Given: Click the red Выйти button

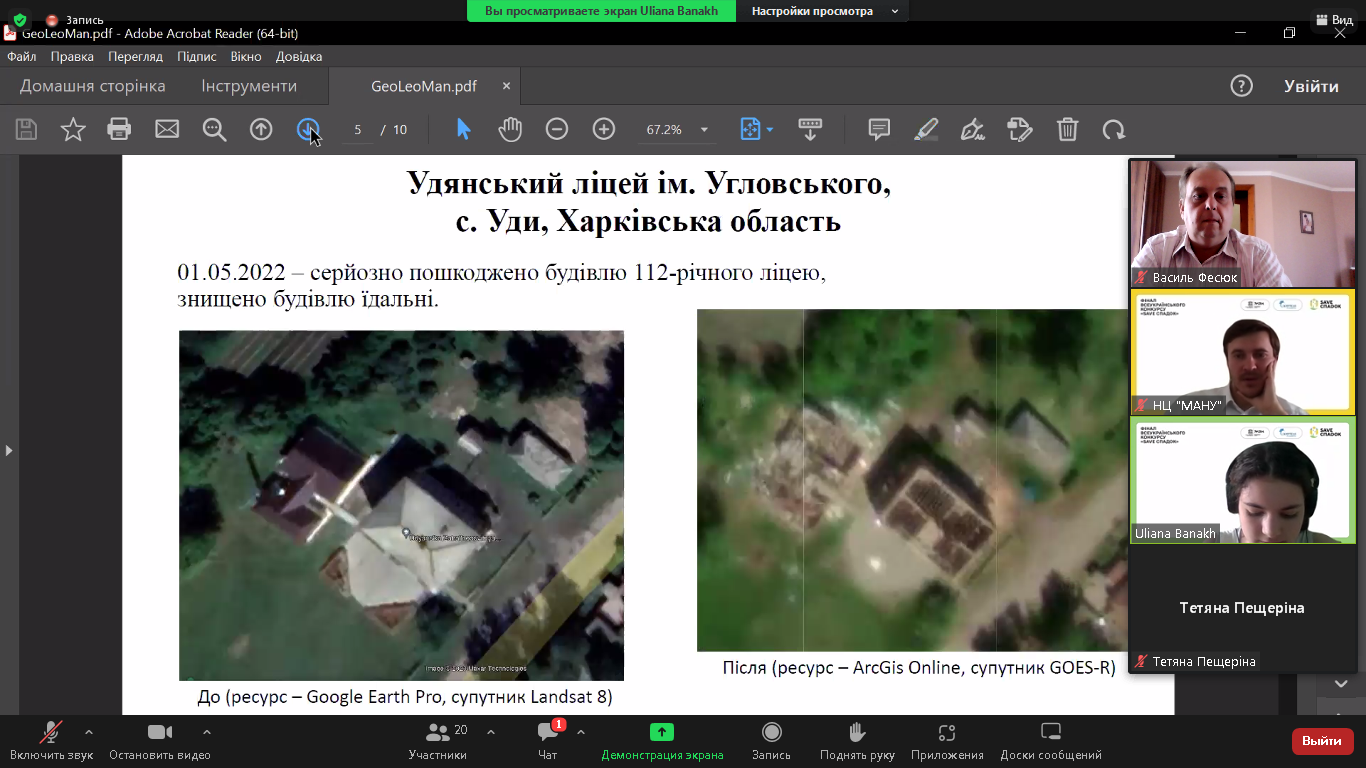Looking at the screenshot, I should pos(1322,741).
